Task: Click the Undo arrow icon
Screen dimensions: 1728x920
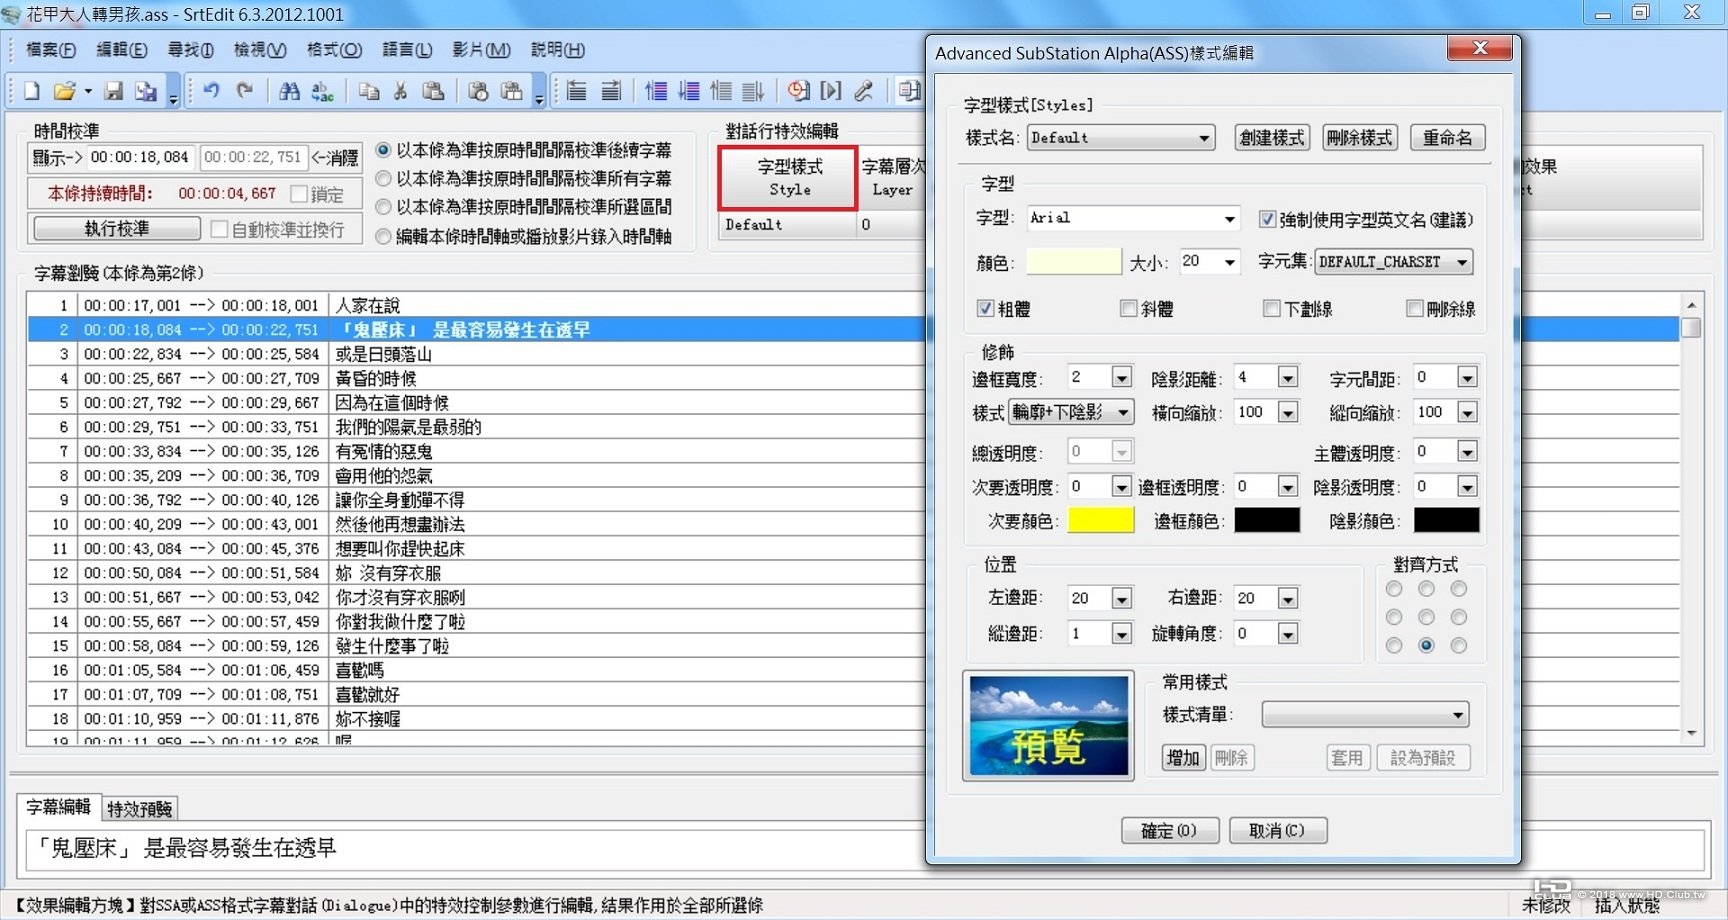Action: click(211, 91)
